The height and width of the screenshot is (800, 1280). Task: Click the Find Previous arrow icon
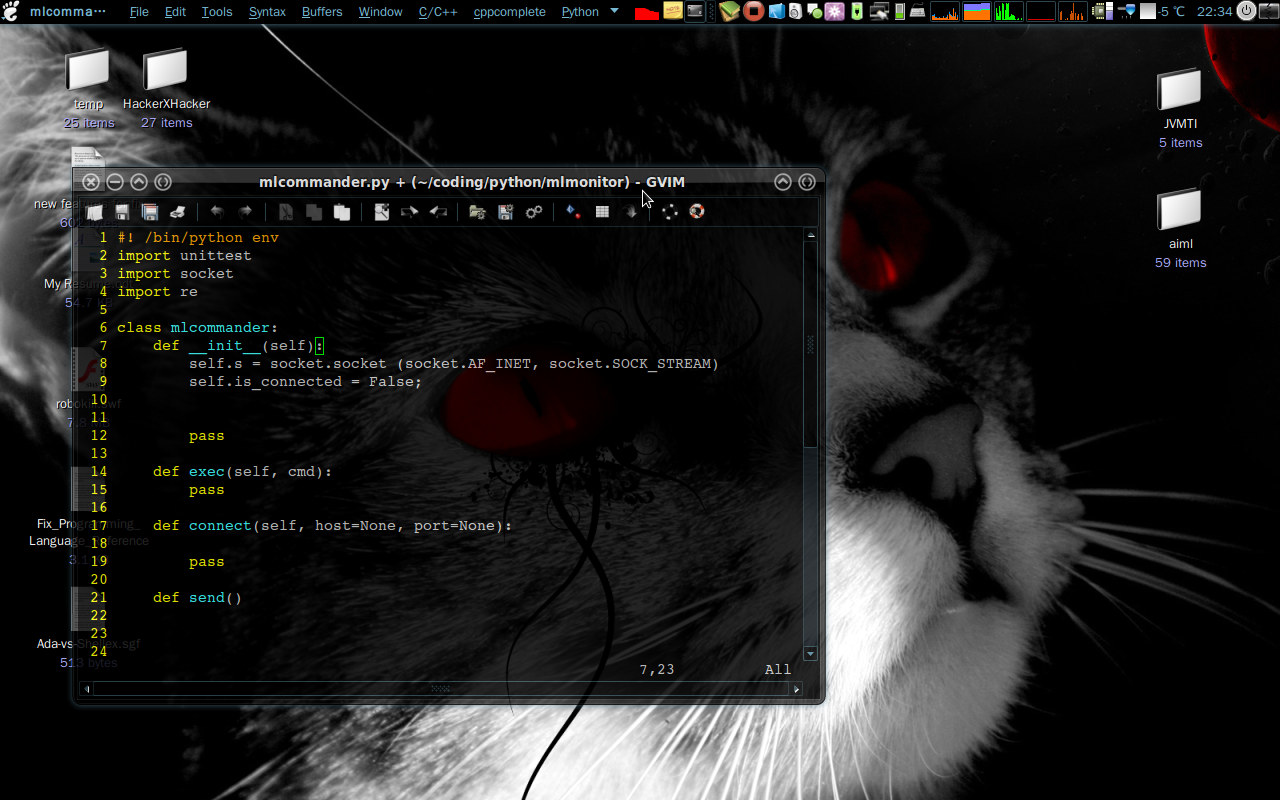(438, 212)
